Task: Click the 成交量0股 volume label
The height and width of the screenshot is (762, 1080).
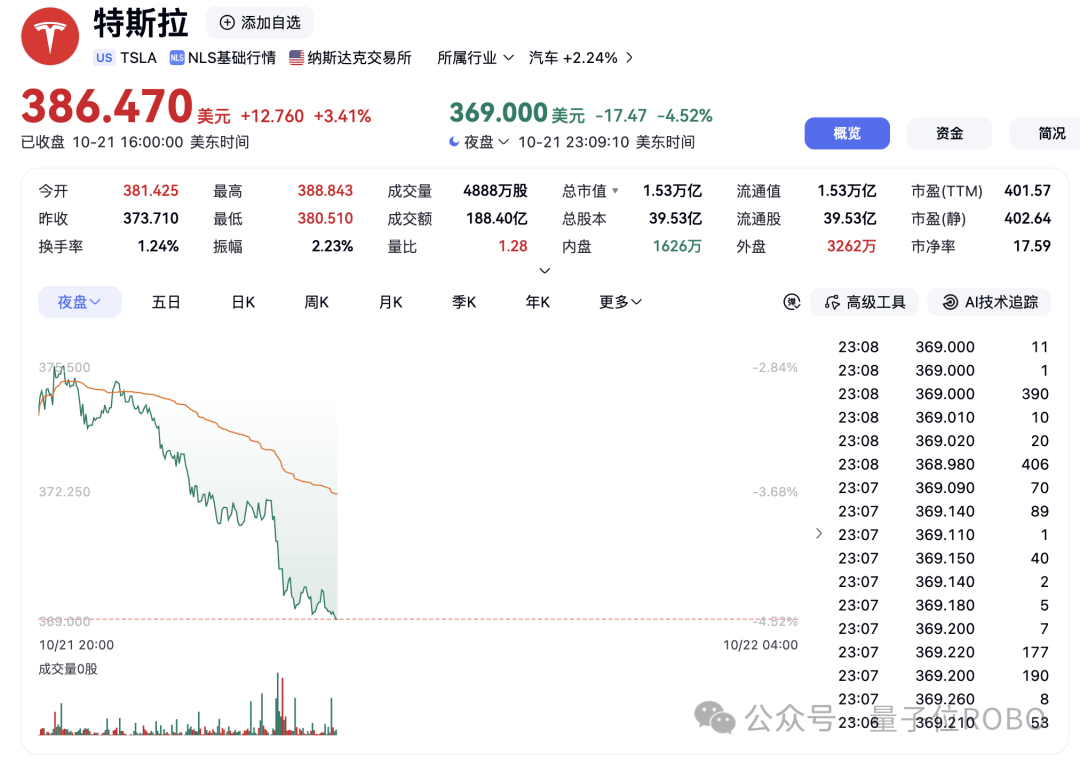Action: 68,669
